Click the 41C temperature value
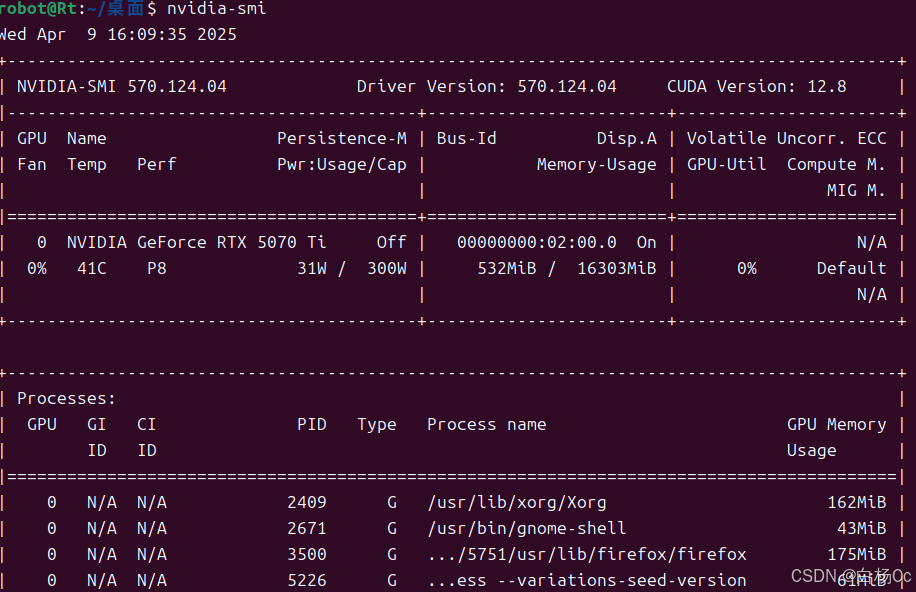Image resolution: width=916 pixels, height=592 pixels. coord(92,269)
